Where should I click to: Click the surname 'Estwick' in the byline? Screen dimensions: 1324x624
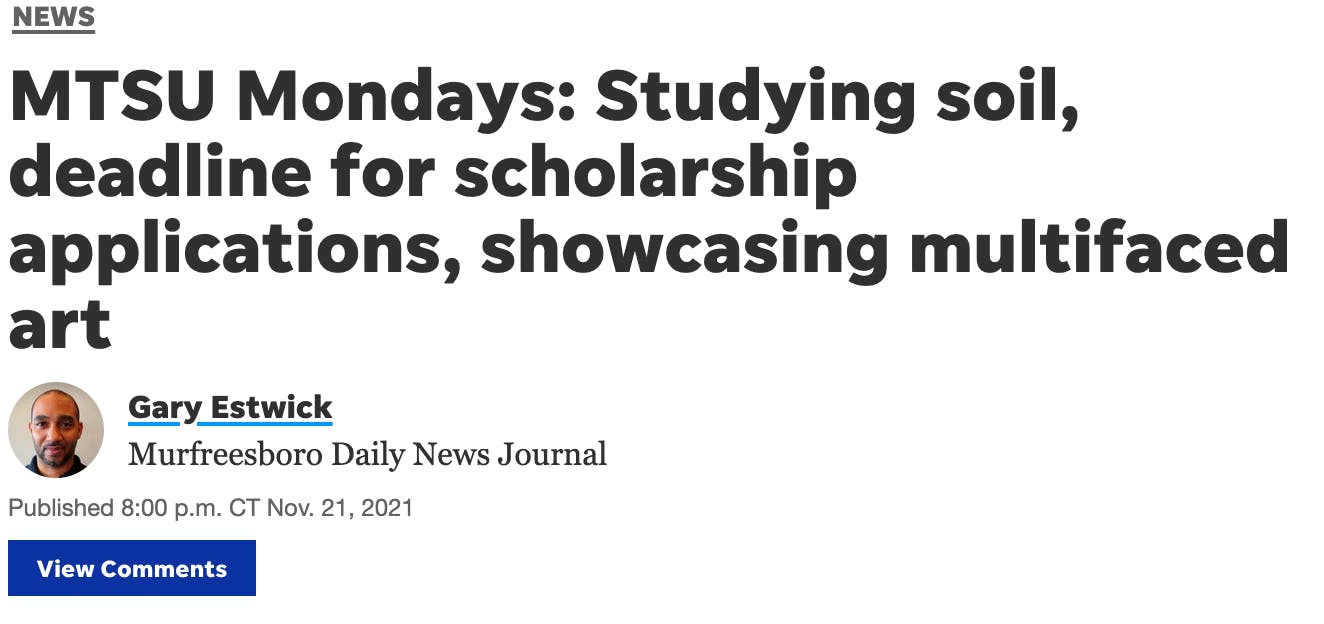272,408
